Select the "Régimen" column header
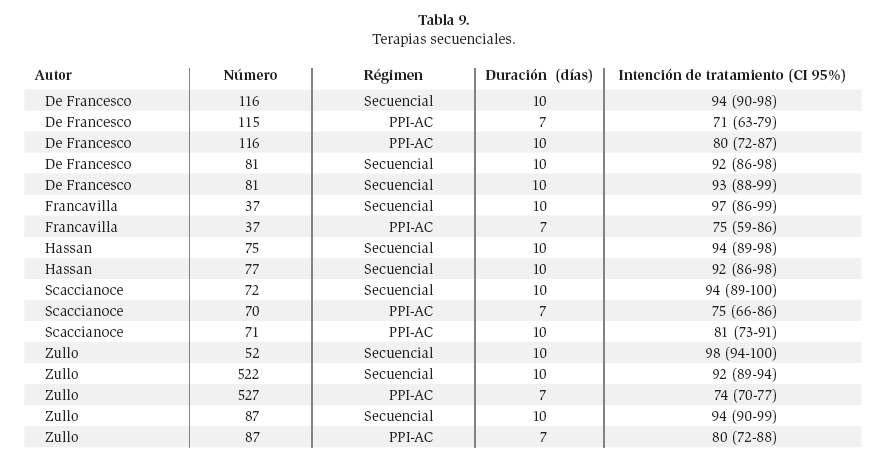This screenshot has height=474, width=890. tap(393, 75)
